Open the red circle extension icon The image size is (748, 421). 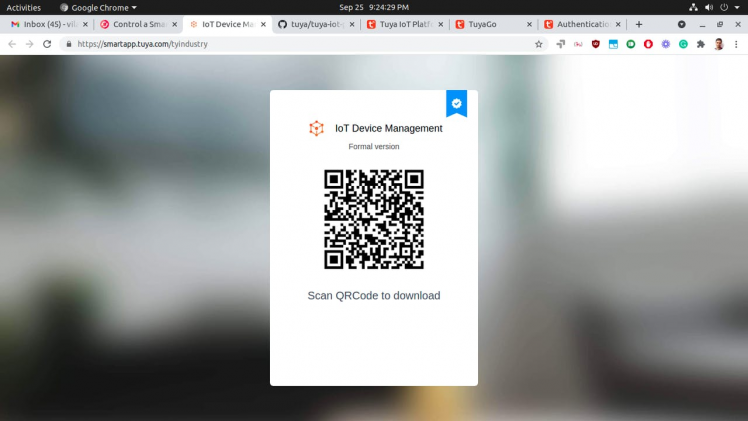click(648, 44)
